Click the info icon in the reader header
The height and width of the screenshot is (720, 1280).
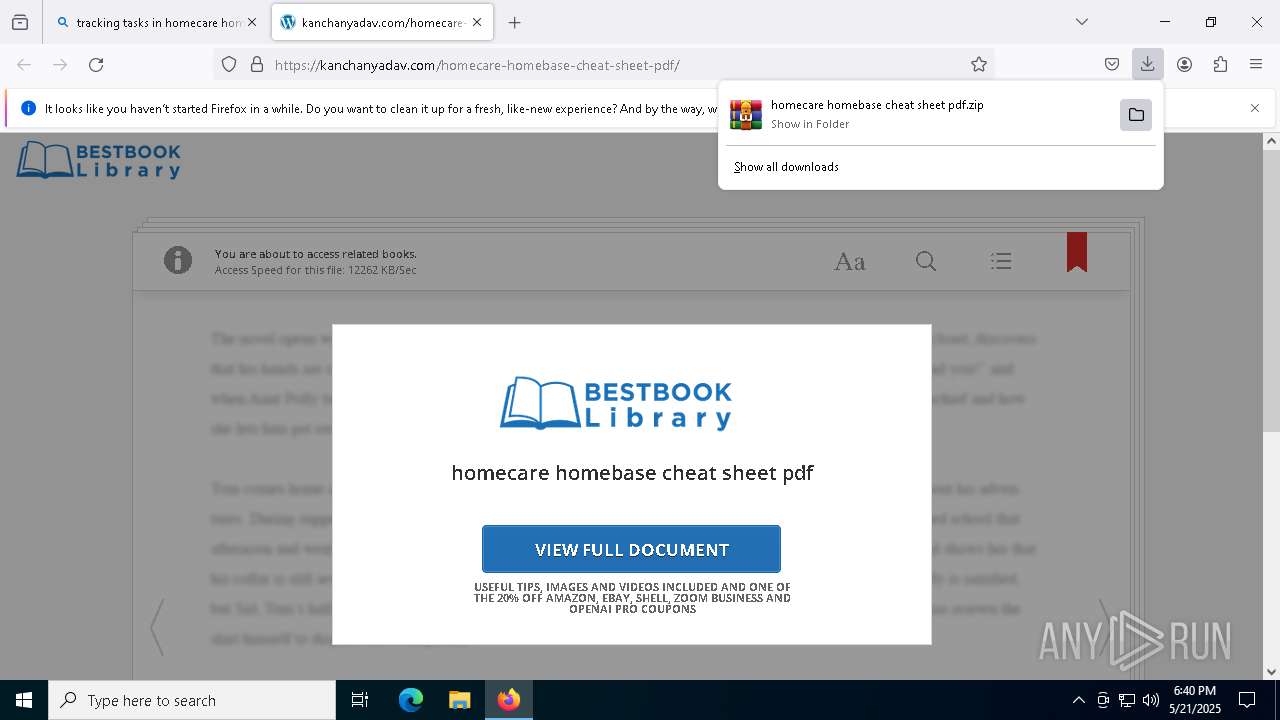[x=178, y=261]
